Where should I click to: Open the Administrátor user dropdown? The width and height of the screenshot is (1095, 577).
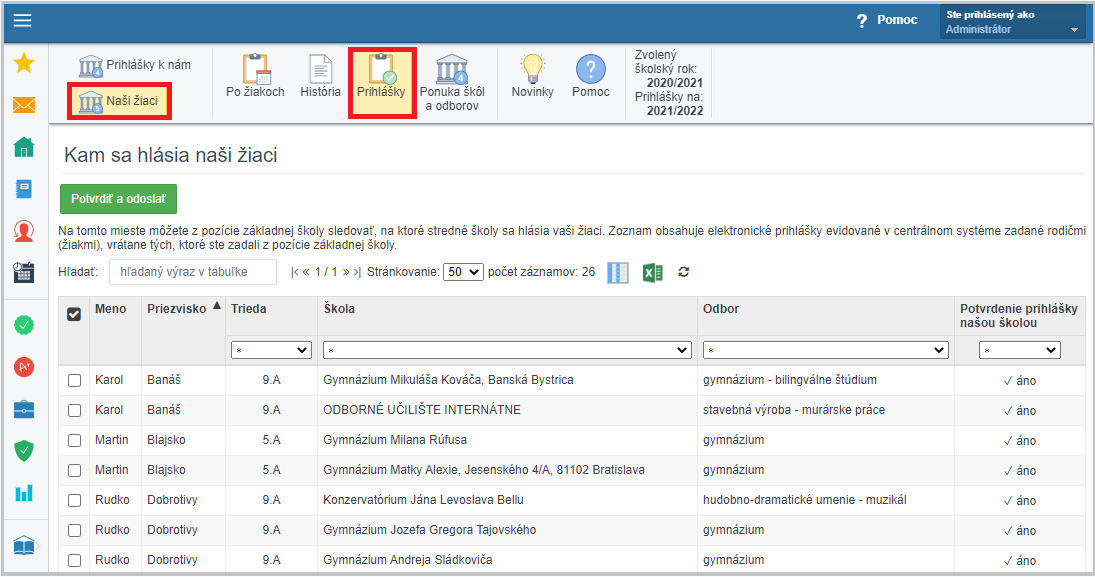(x=1012, y=22)
